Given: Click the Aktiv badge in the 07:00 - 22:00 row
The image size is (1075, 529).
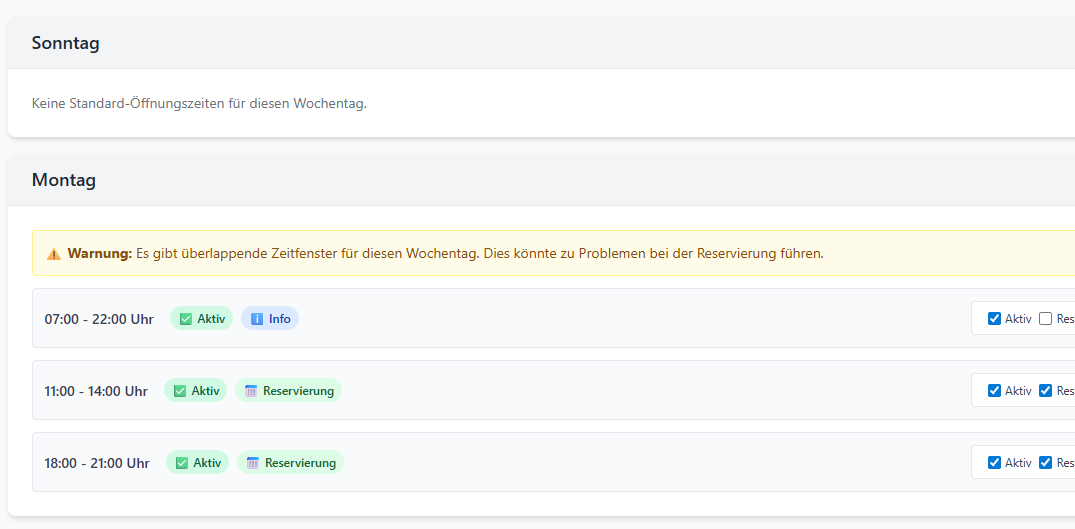Looking at the screenshot, I should (x=202, y=319).
